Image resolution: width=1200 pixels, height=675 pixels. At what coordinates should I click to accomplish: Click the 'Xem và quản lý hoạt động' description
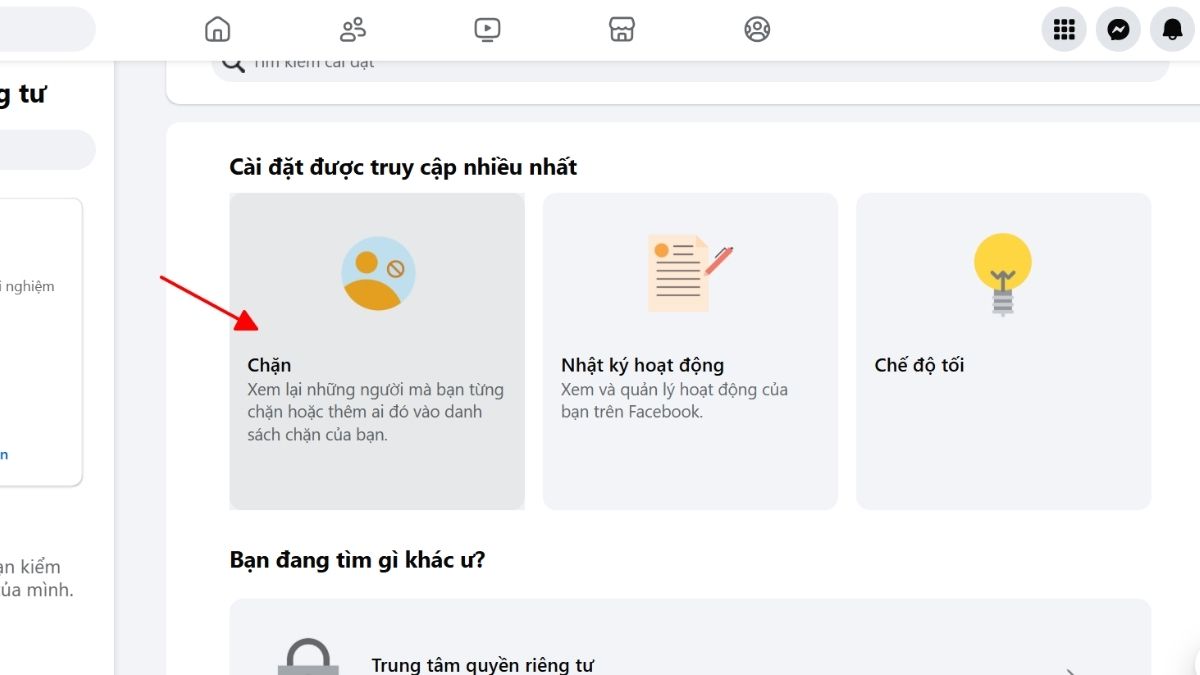click(x=674, y=400)
